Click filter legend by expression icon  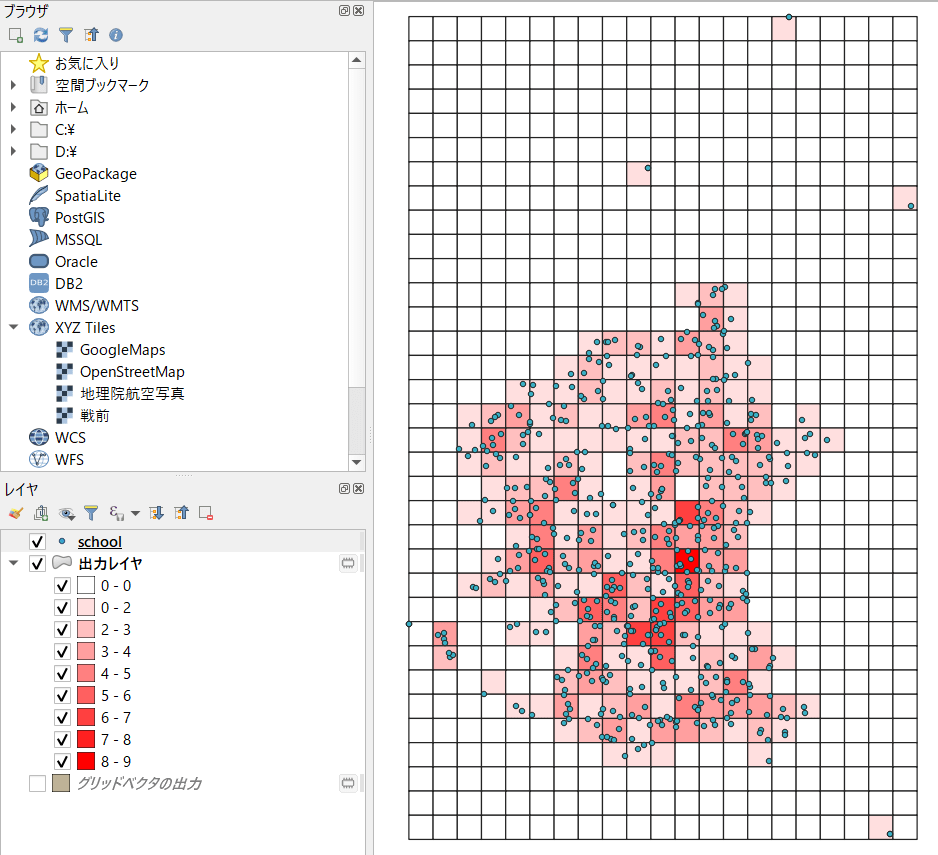point(116,513)
